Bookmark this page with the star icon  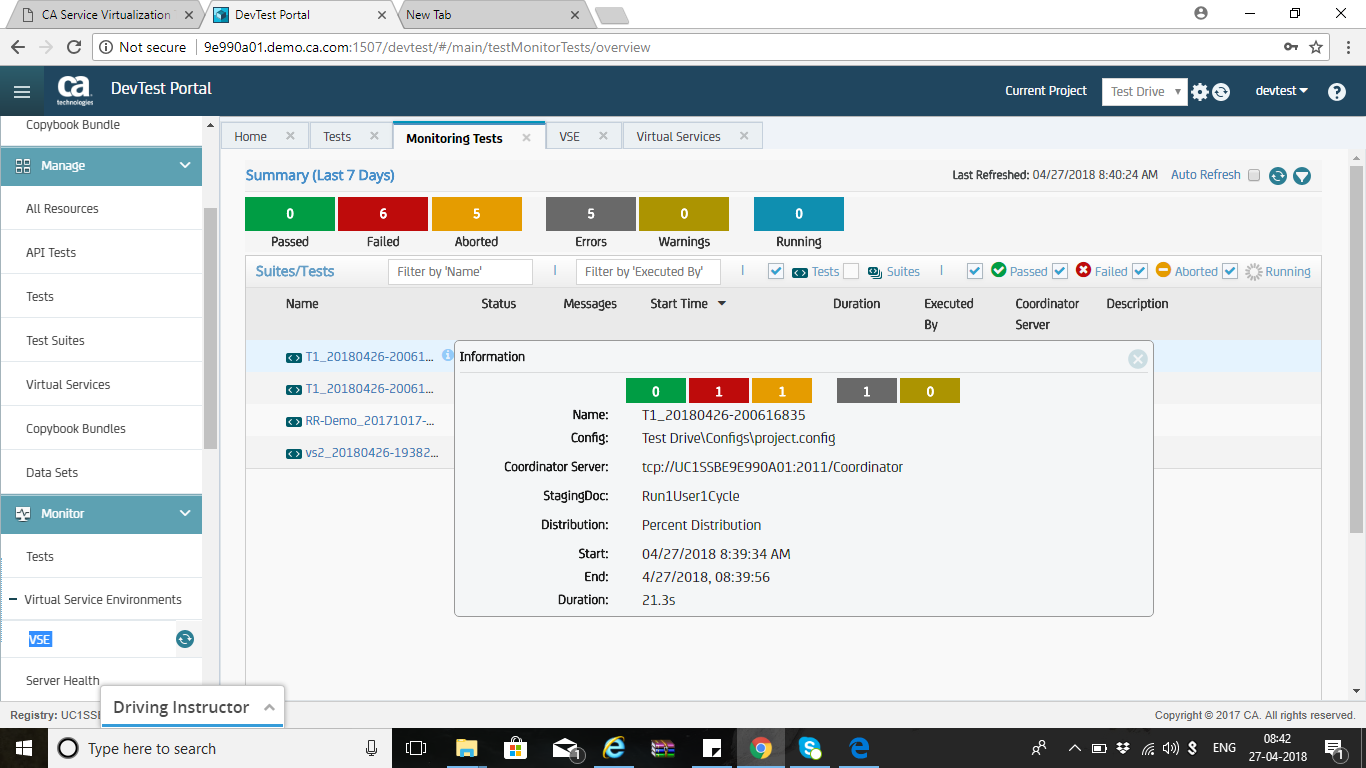1316,47
